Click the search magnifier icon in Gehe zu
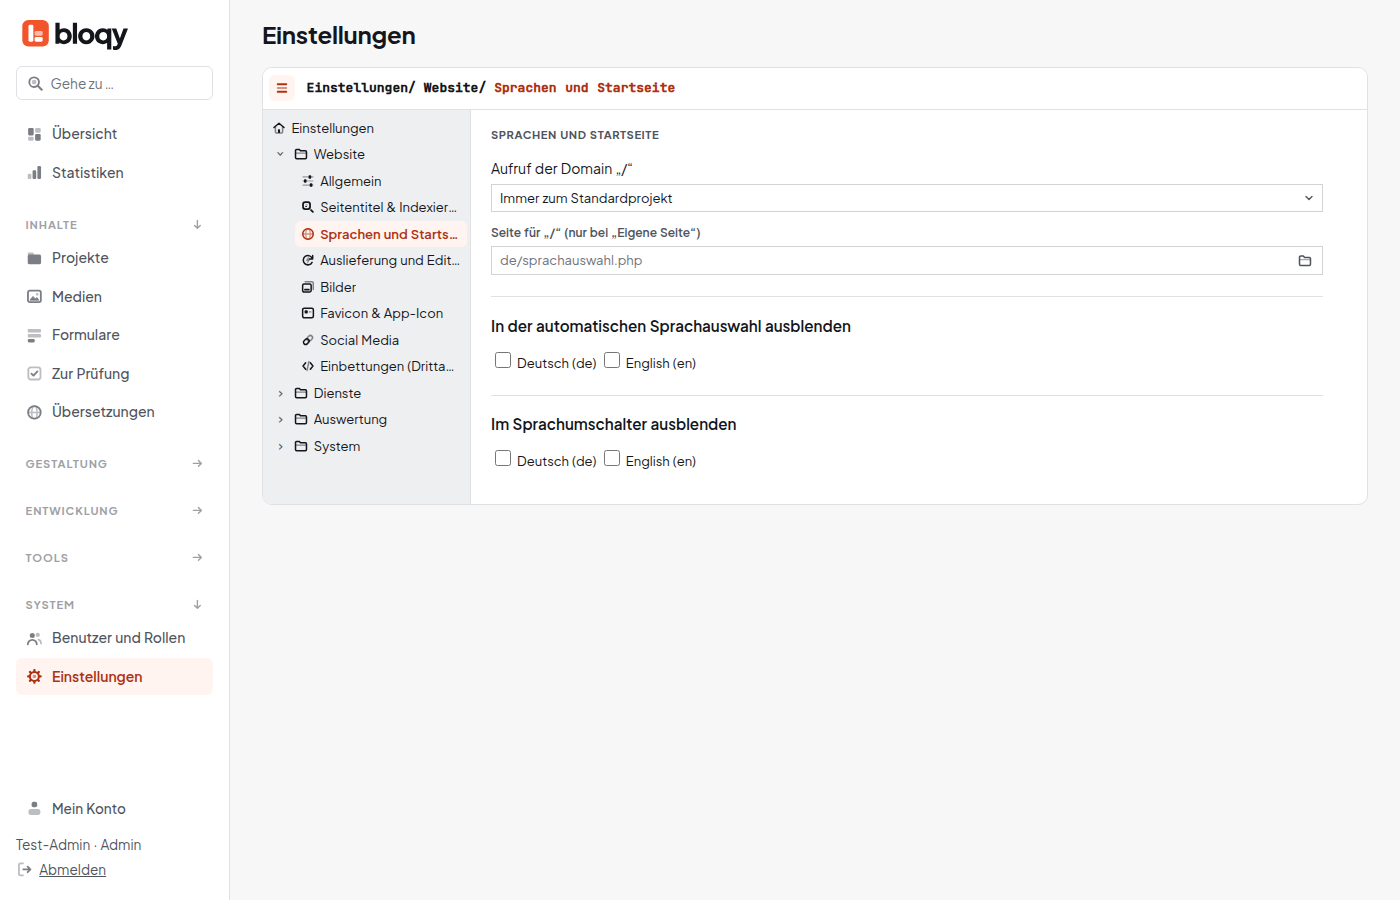Viewport: 1400px width, 900px height. tap(35, 84)
